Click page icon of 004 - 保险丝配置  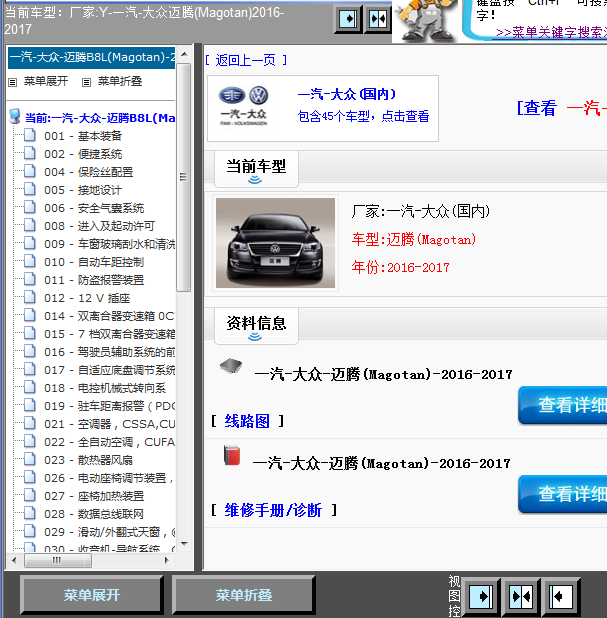[30, 171]
